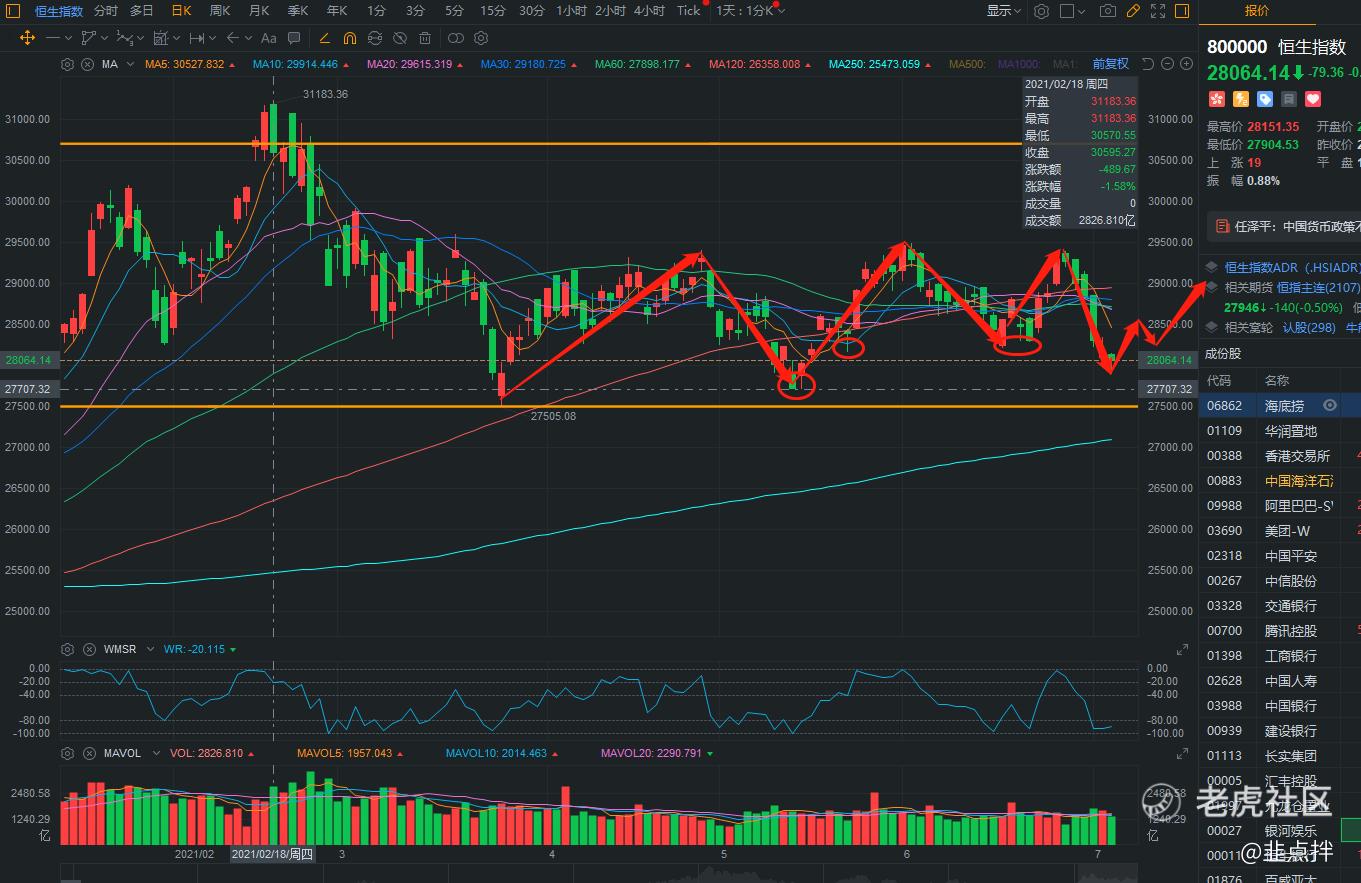Select 腾讯控股 constituent stock row
This screenshot has width=1361, height=883.
(x=1280, y=631)
